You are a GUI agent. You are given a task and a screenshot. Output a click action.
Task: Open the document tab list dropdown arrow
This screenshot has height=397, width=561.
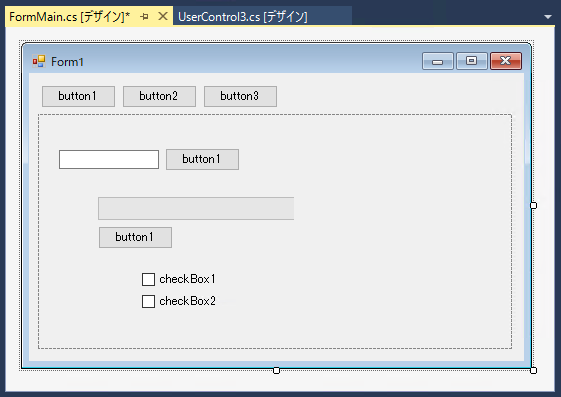[x=547, y=17]
